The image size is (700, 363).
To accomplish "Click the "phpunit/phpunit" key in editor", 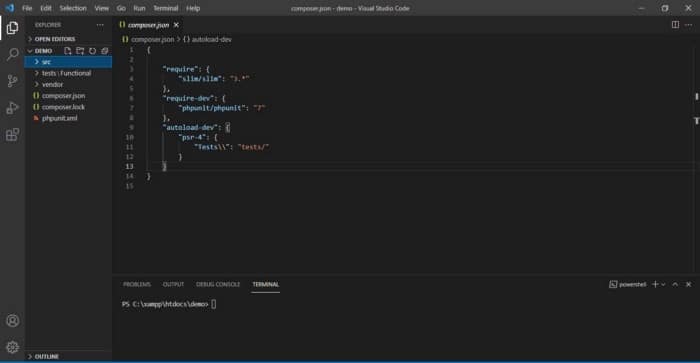I will tap(212, 108).
